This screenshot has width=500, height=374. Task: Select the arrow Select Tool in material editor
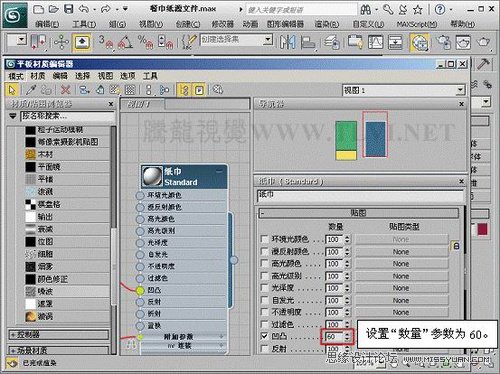[x=12, y=90]
